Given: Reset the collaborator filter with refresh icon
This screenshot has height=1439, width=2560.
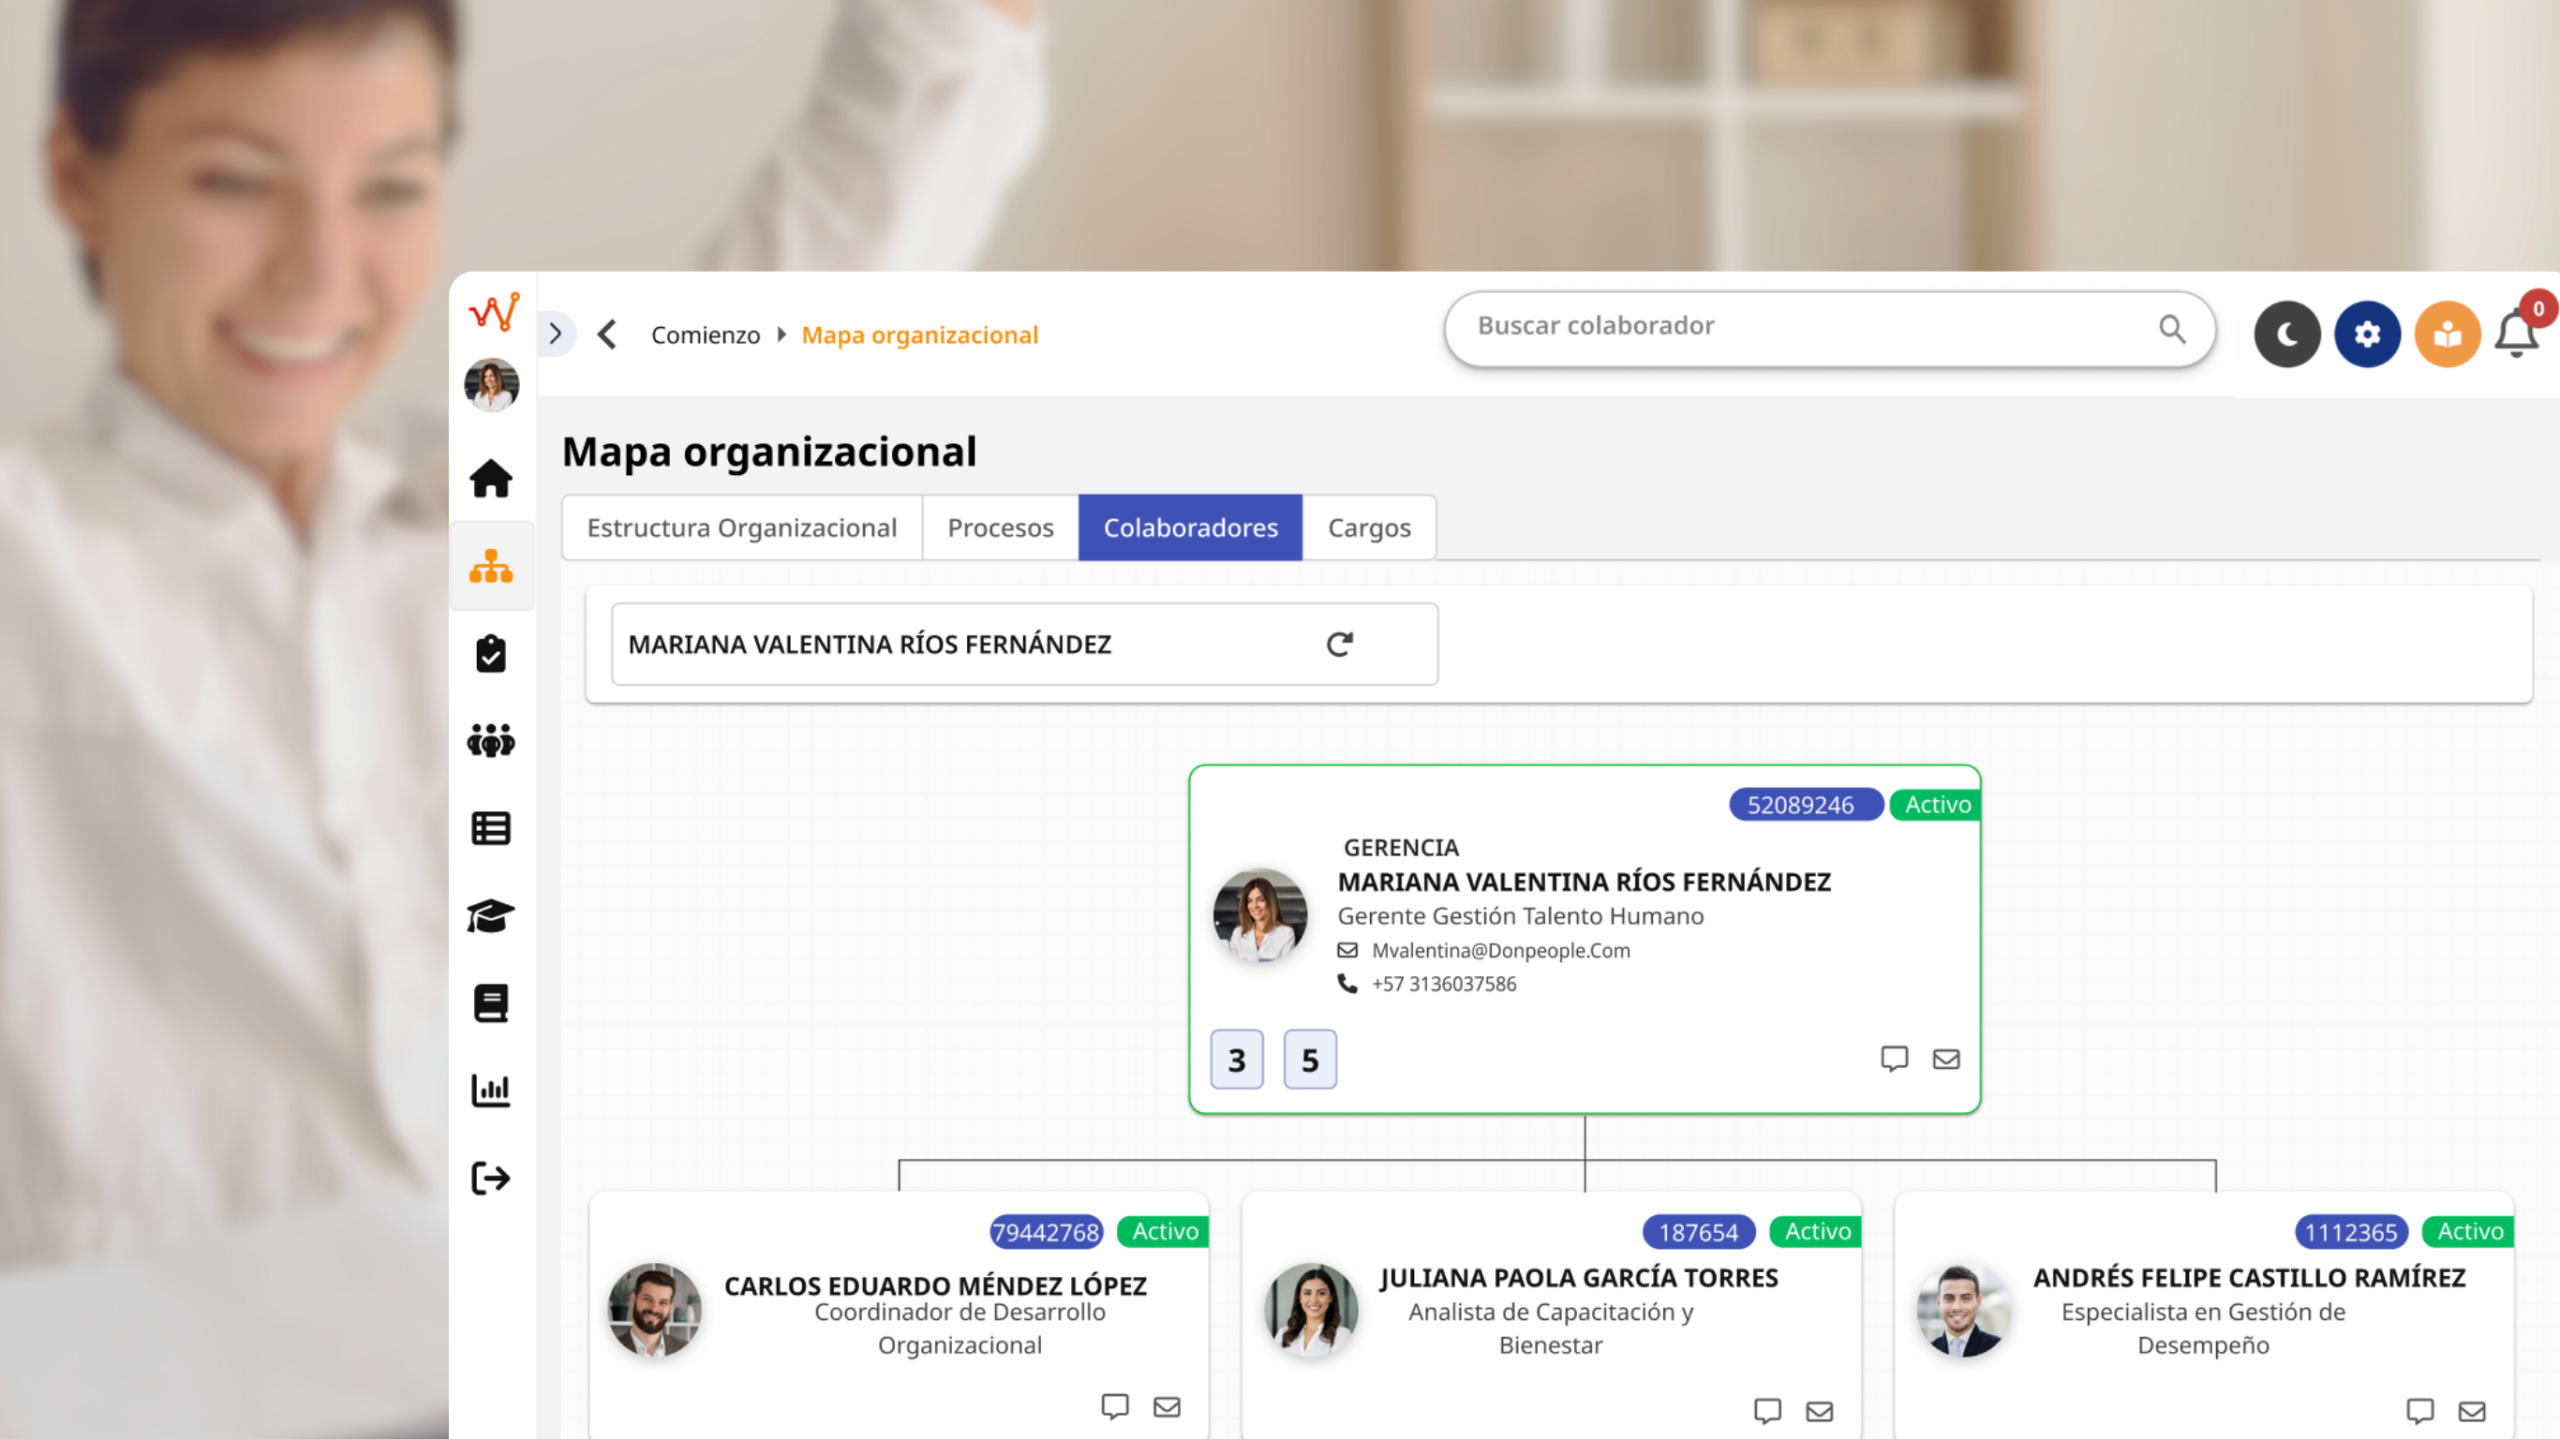Looking at the screenshot, I should point(1339,644).
